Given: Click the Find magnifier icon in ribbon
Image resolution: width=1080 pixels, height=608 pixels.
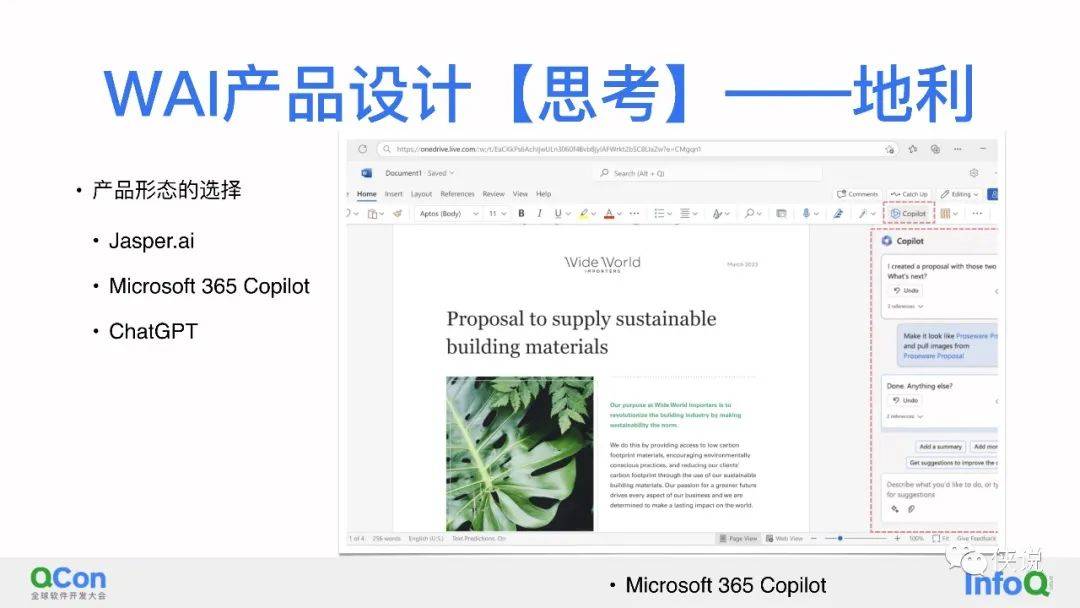Looking at the screenshot, I should pos(749,213).
